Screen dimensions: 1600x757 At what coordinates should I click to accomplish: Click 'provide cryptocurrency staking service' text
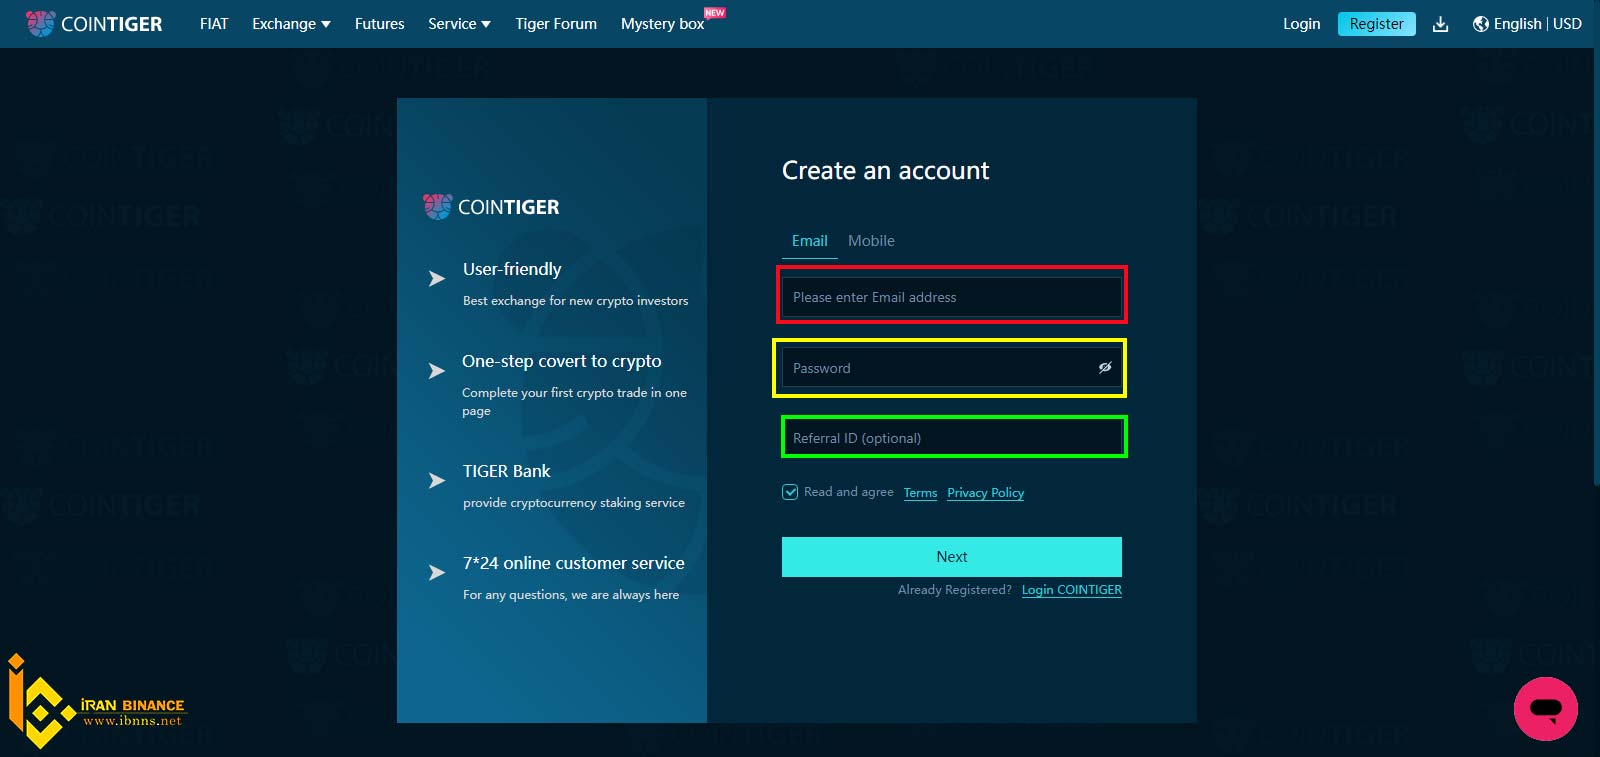574,503
